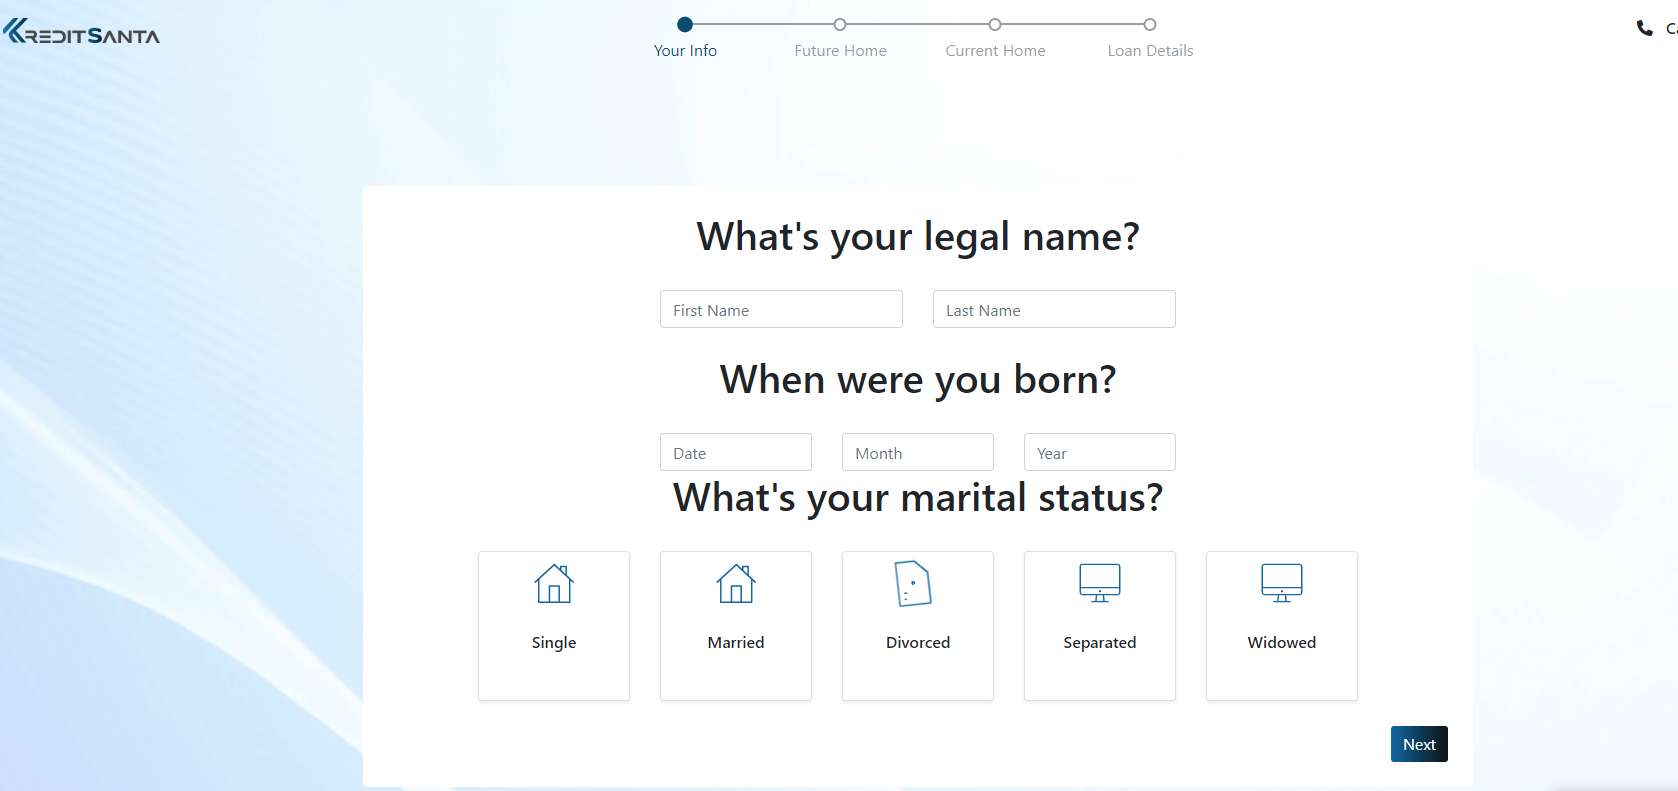The width and height of the screenshot is (1678, 791).
Task: Focus the First Name field
Action: pyautogui.click(x=781, y=309)
